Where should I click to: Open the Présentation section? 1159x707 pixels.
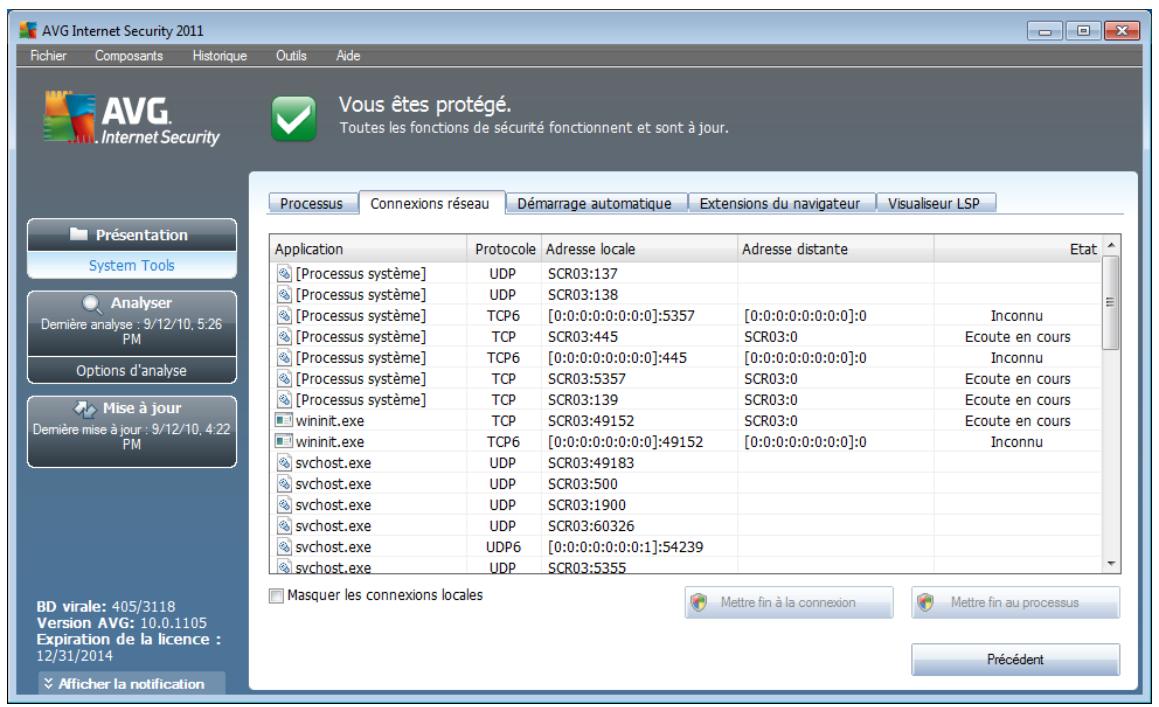132,235
